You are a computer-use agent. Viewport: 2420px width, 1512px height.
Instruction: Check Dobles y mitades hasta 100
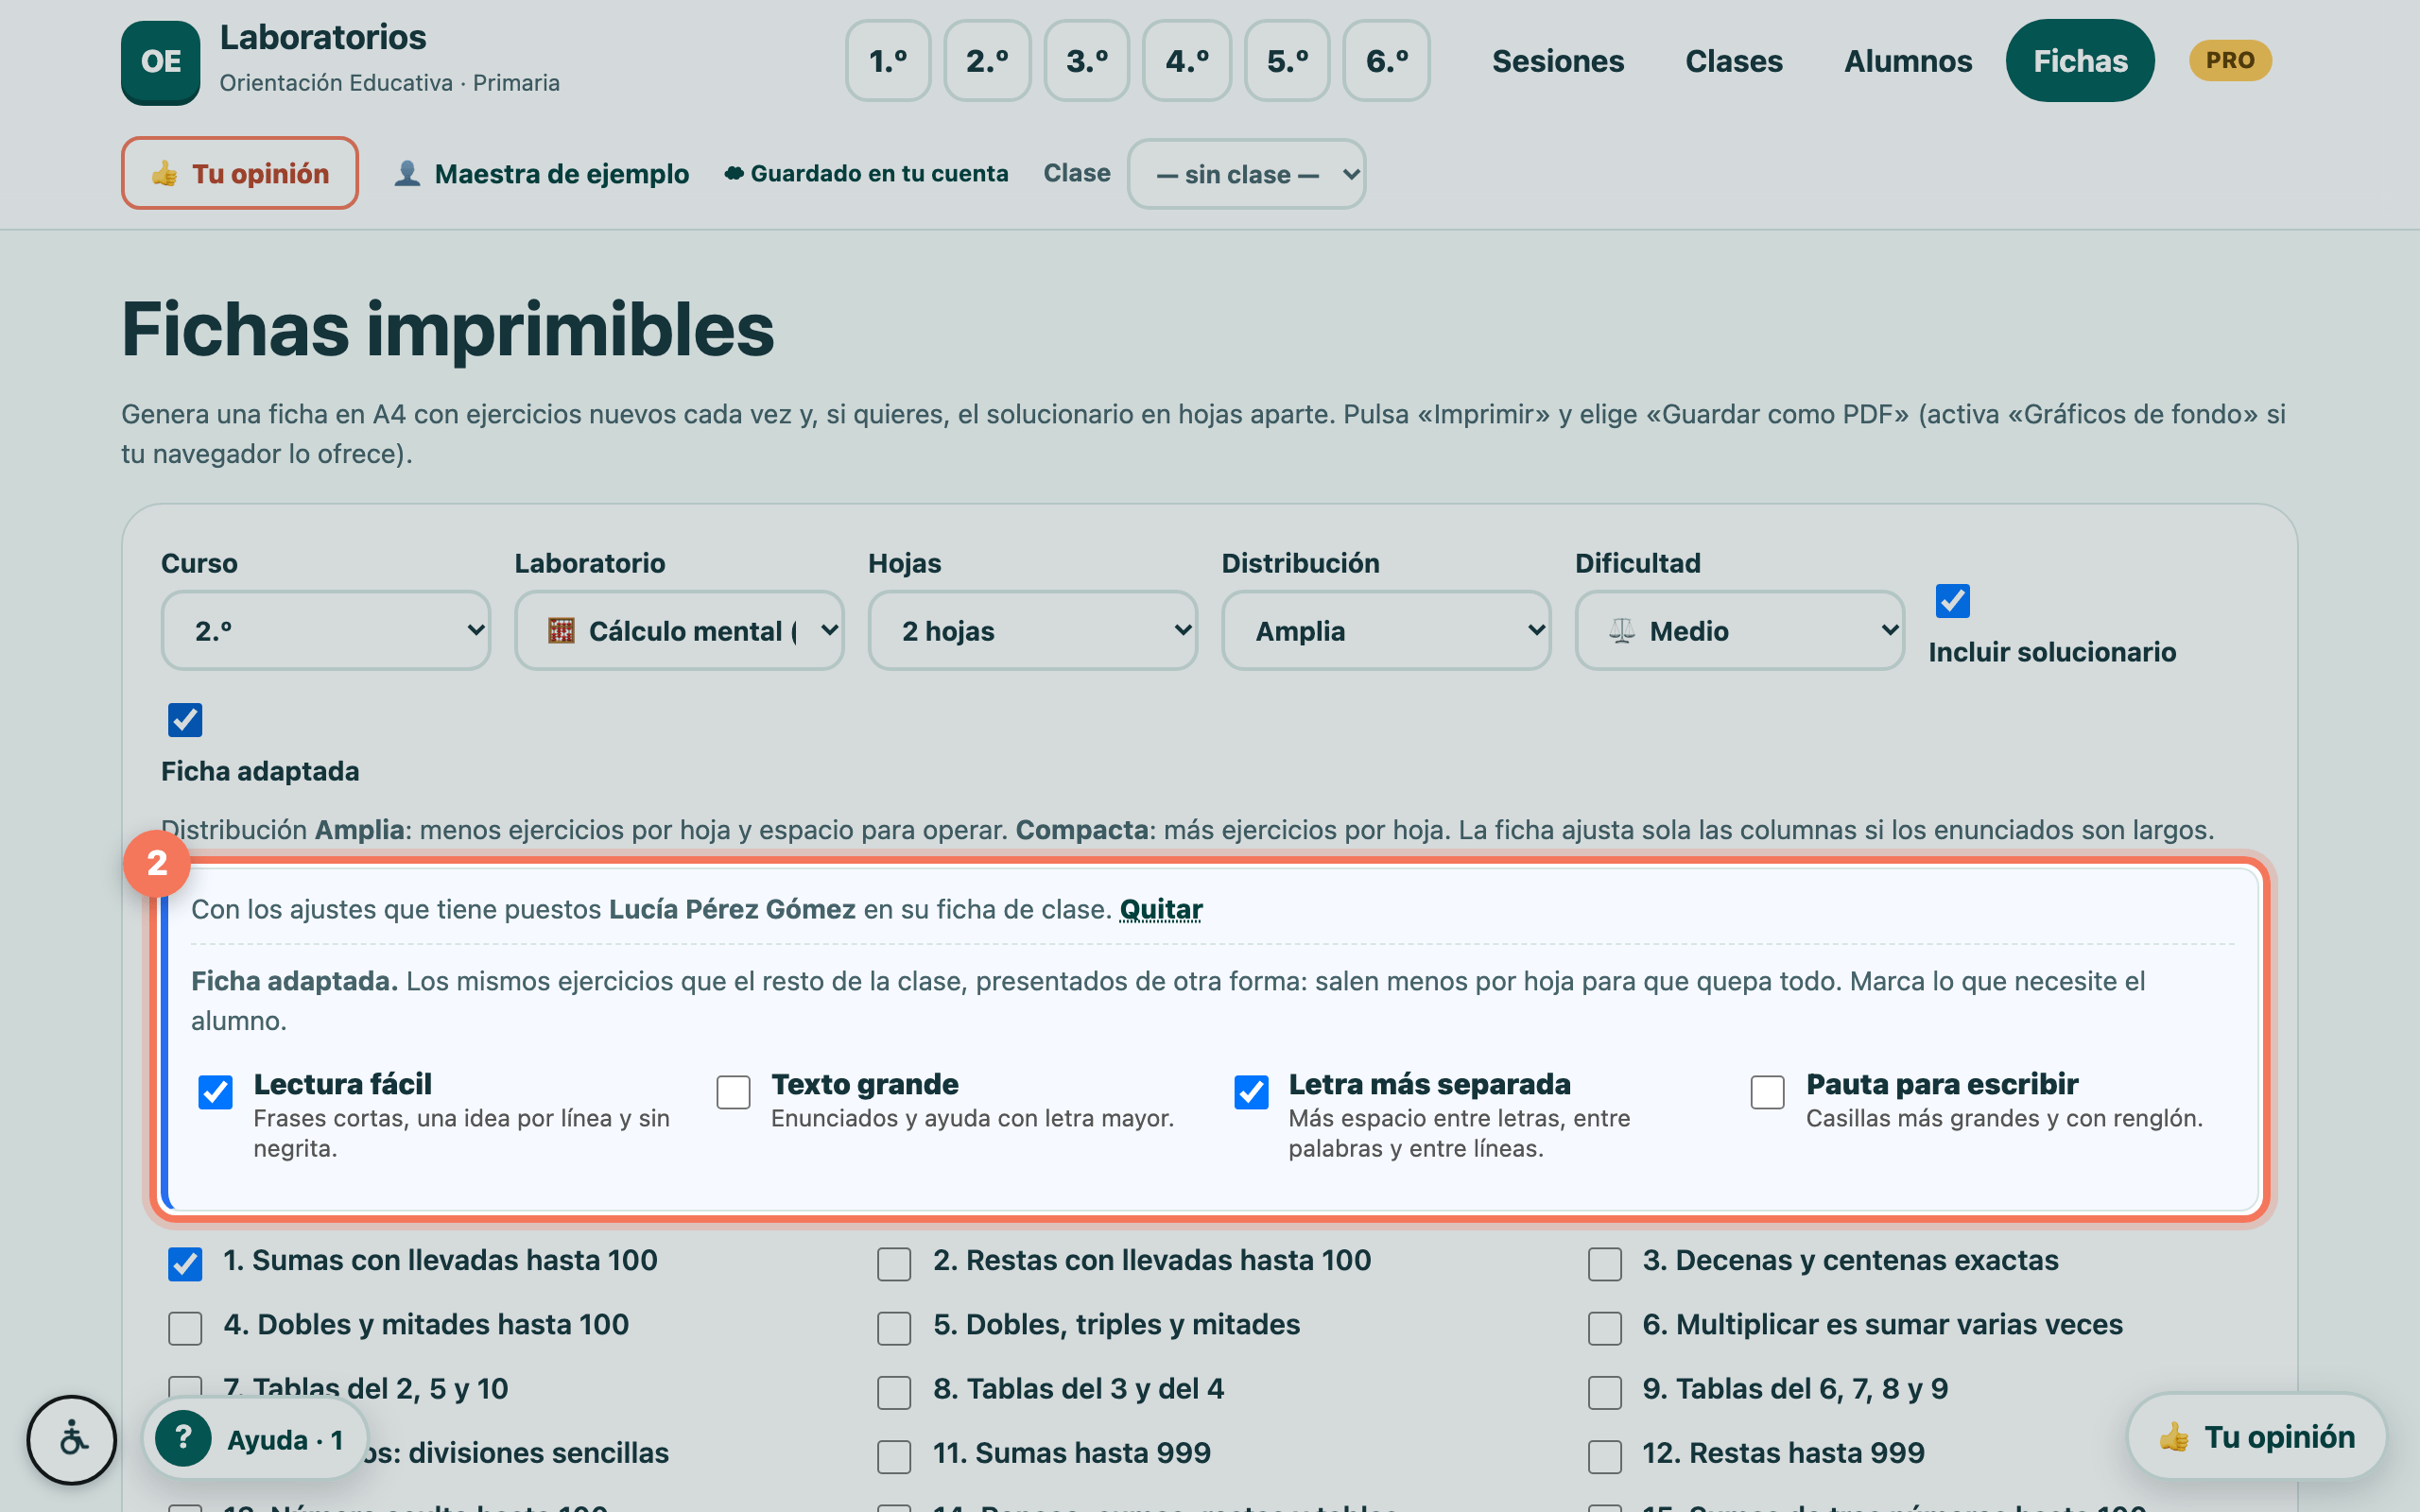click(185, 1328)
